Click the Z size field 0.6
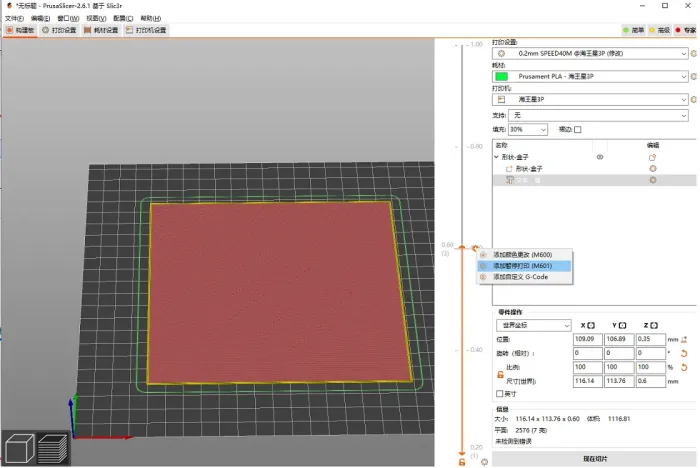Viewport: 700px width, 468px height. click(650, 381)
